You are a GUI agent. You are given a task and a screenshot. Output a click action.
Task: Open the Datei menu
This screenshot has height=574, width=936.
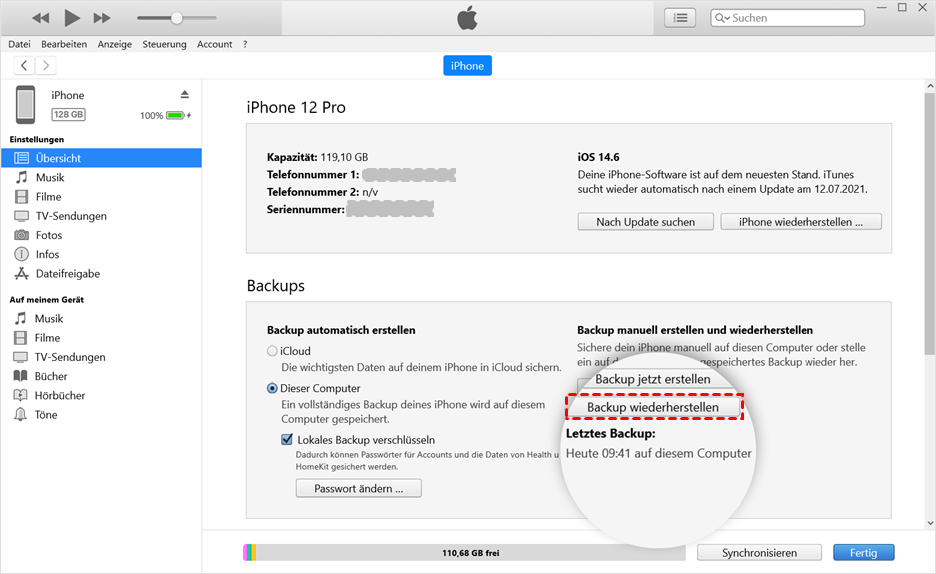tap(19, 44)
